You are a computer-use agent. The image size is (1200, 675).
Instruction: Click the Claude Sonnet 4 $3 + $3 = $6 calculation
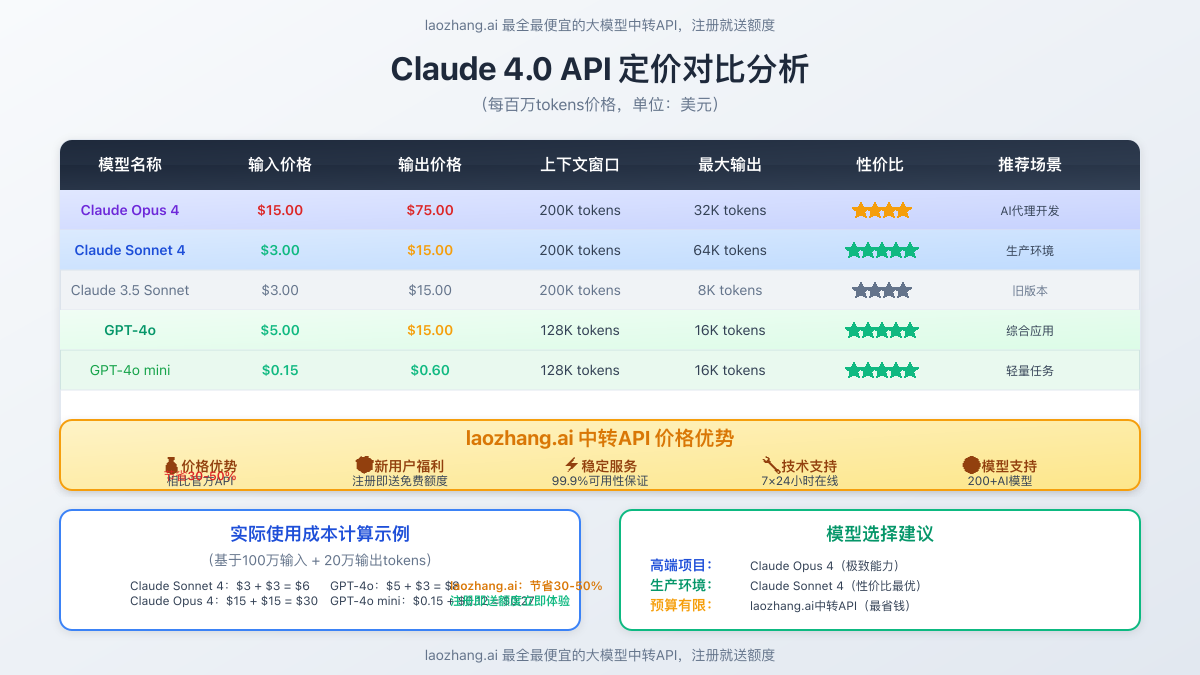(x=219, y=586)
